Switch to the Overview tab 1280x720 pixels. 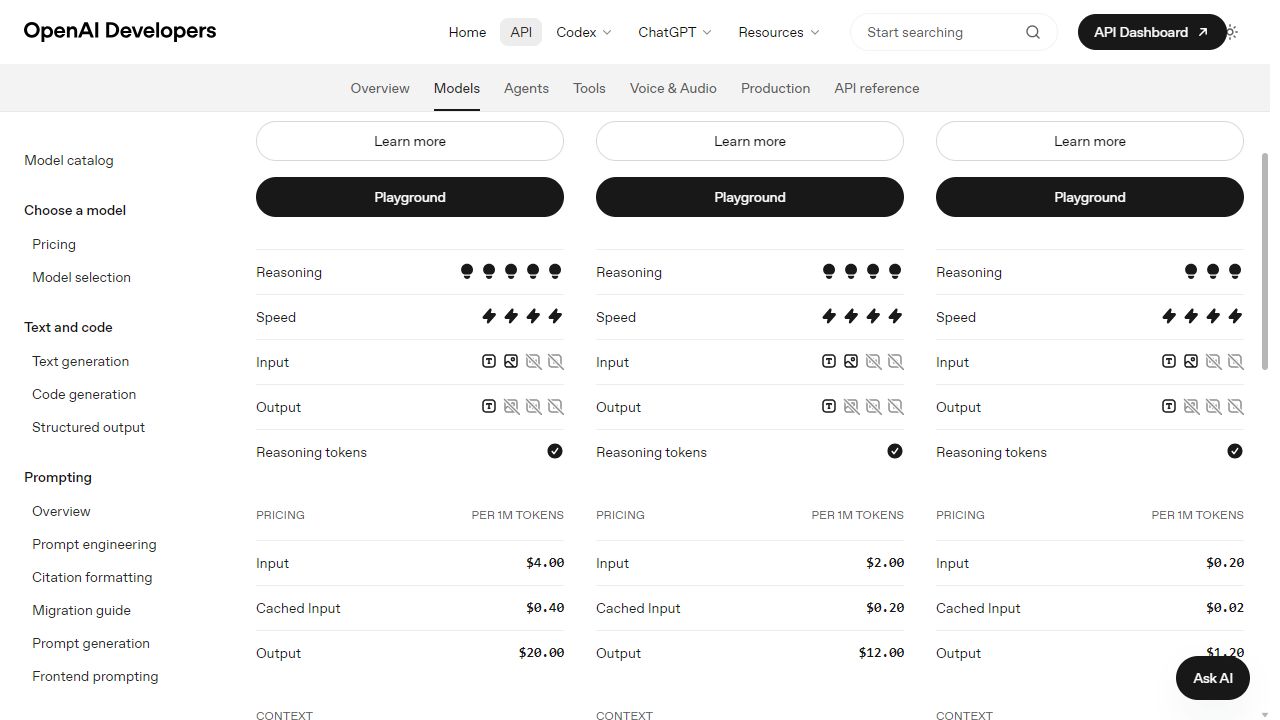pyautogui.click(x=380, y=88)
